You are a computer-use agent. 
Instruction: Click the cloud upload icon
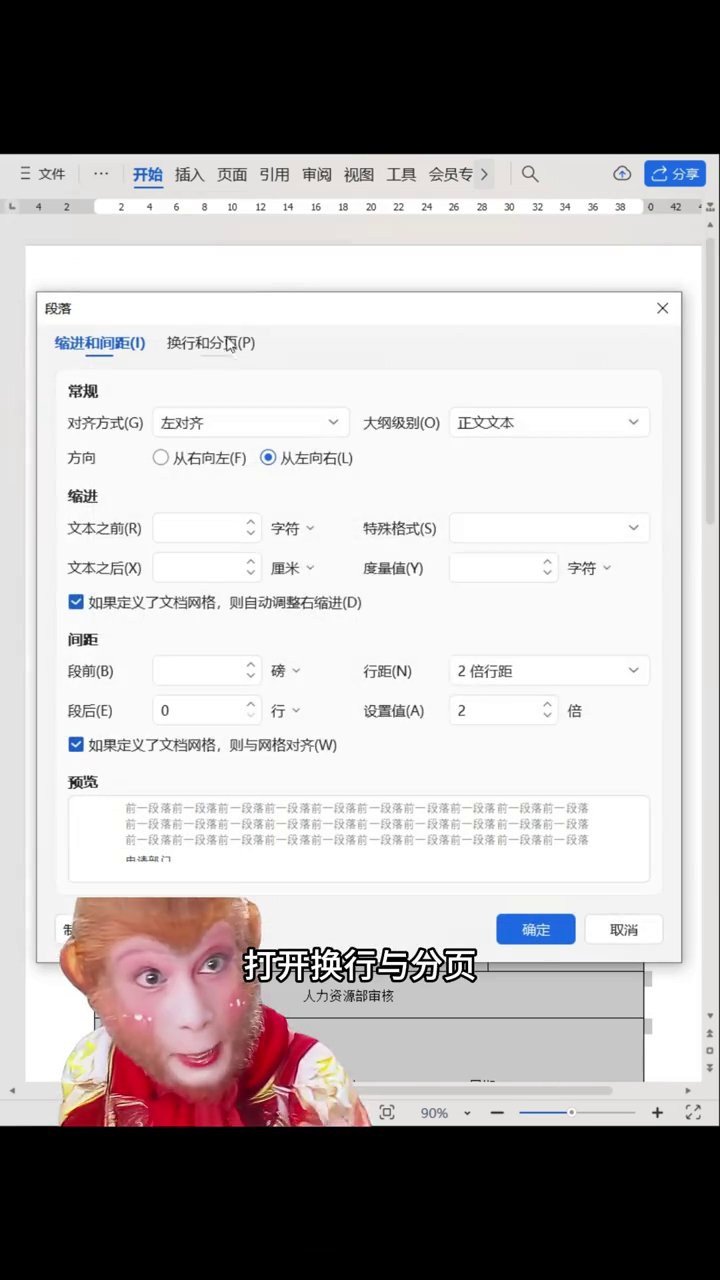(622, 174)
